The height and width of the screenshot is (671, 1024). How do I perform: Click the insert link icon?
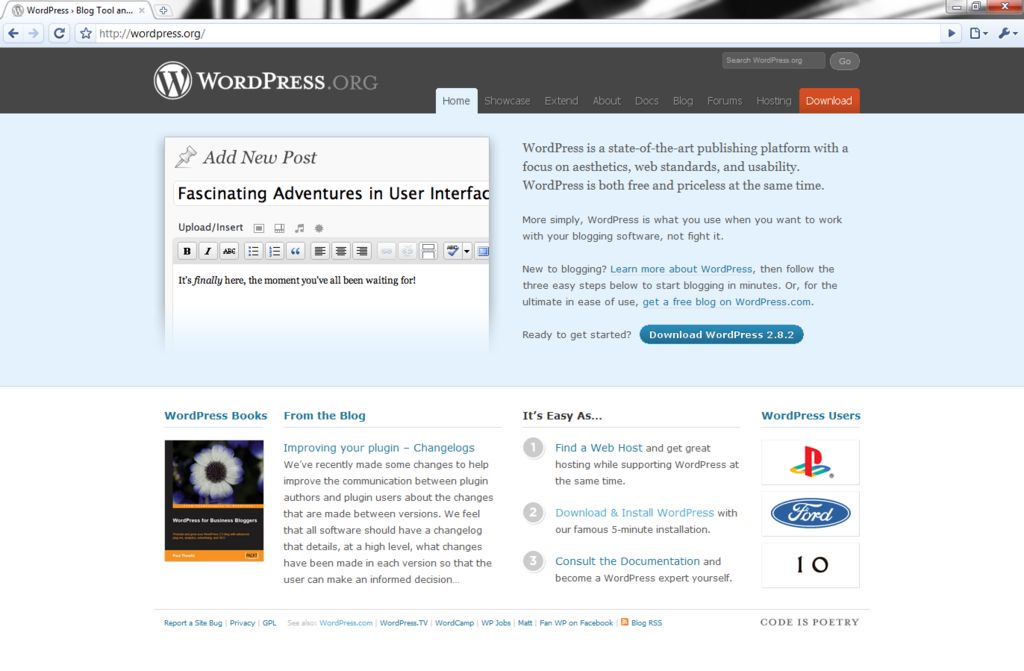[x=386, y=251]
